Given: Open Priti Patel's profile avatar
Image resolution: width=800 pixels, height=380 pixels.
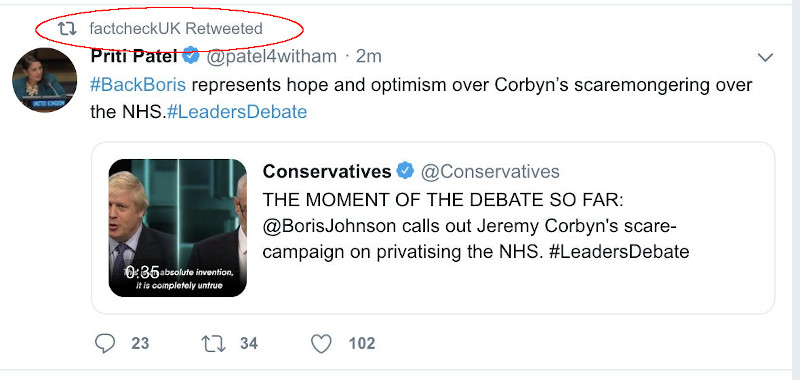Looking at the screenshot, I should [44, 80].
